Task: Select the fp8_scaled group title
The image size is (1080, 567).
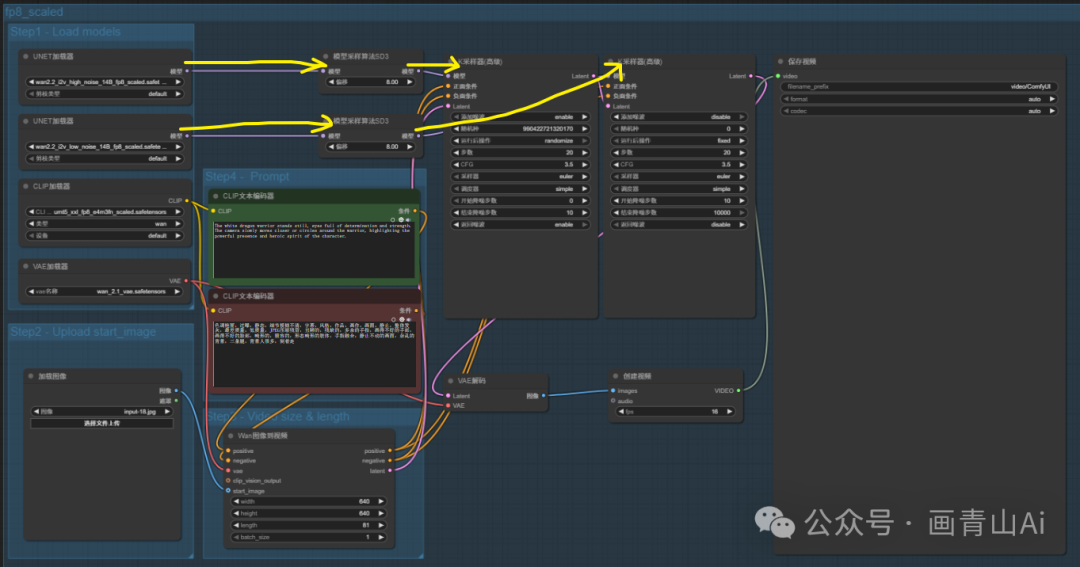Action: (34, 12)
